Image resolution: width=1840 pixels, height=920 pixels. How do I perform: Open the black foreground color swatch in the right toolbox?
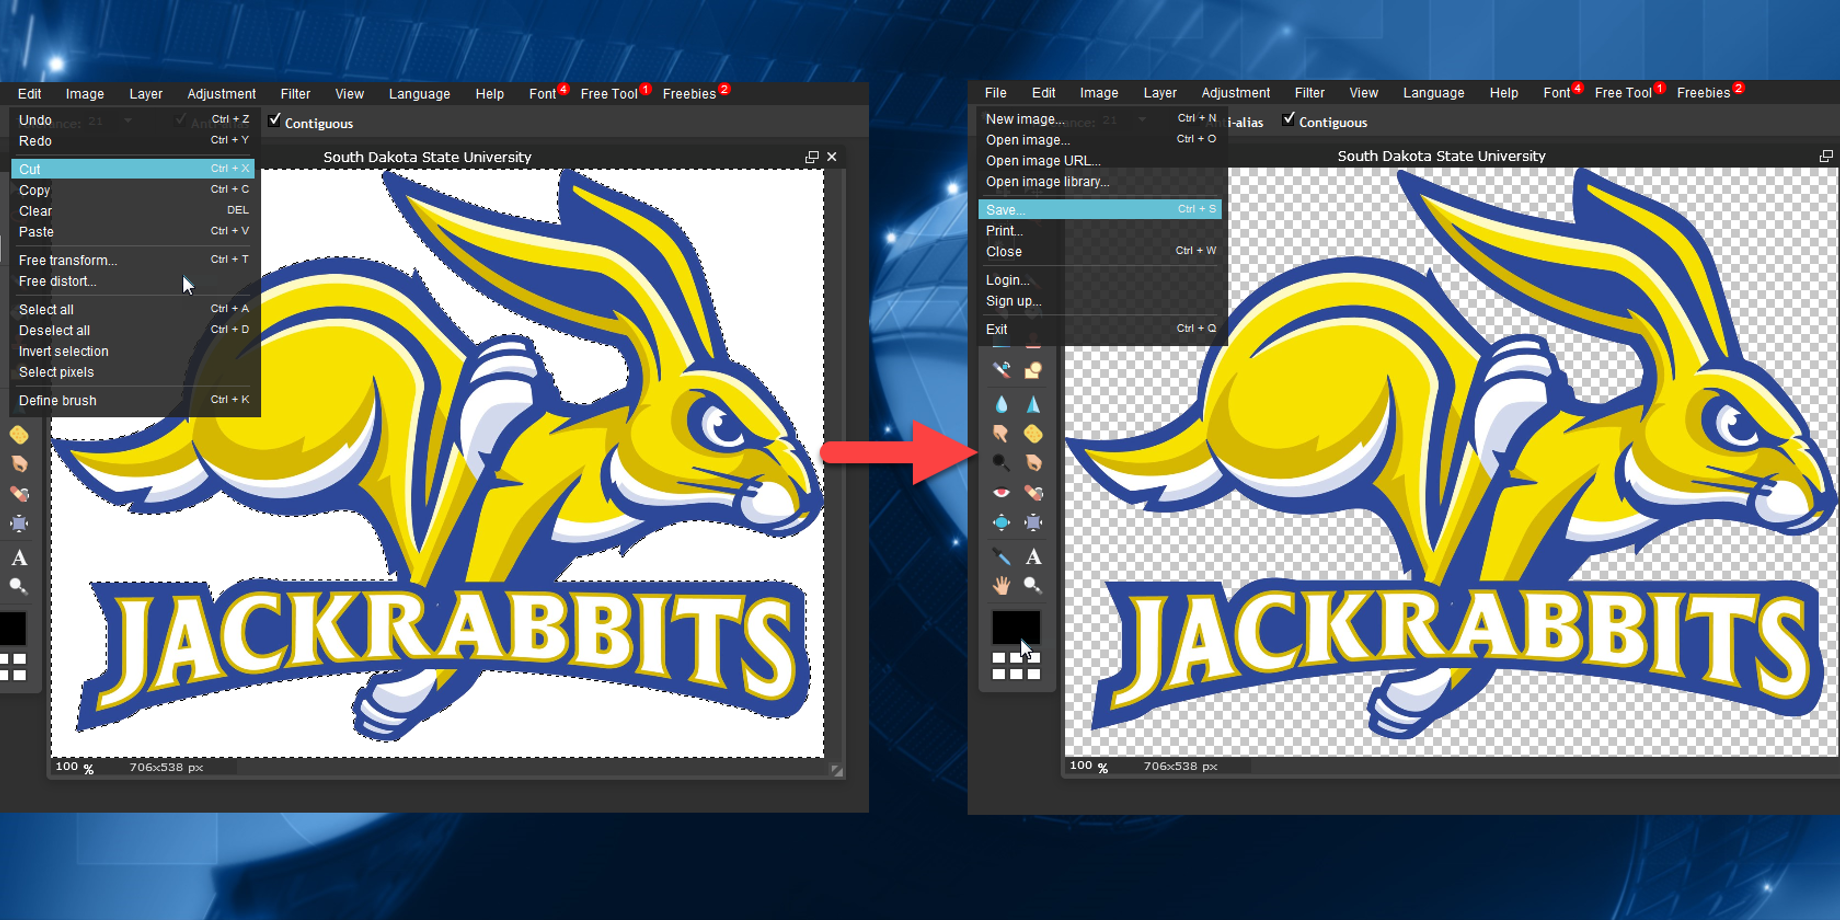click(x=1014, y=626)
